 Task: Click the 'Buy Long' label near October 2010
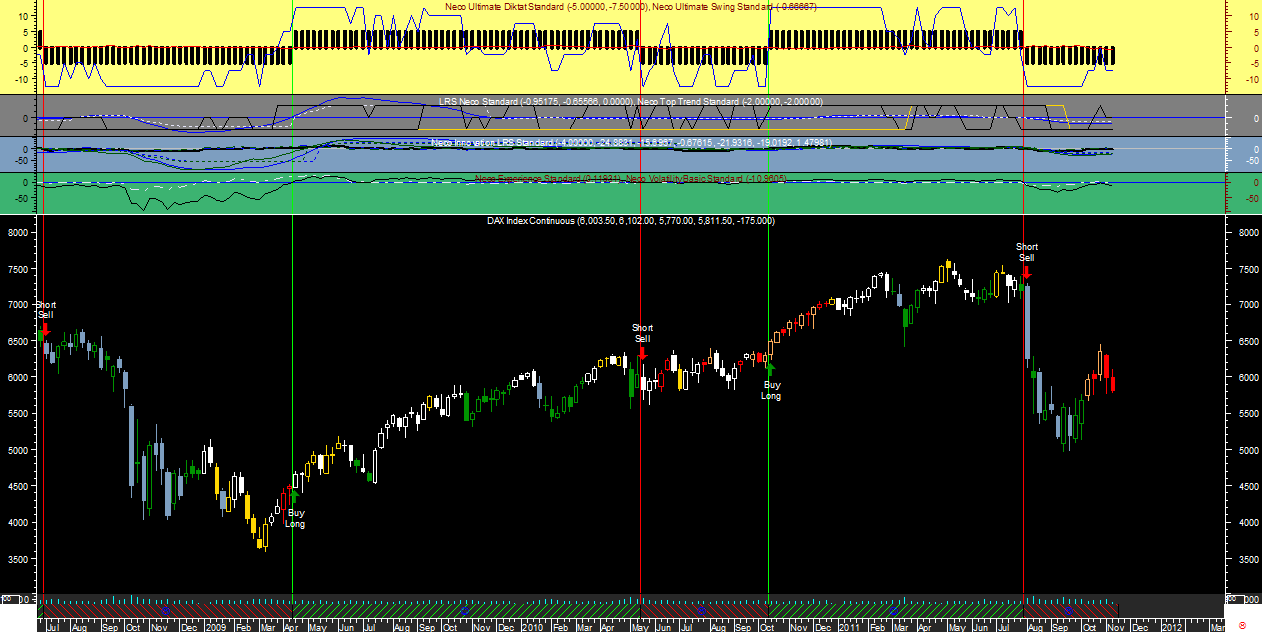771,390
